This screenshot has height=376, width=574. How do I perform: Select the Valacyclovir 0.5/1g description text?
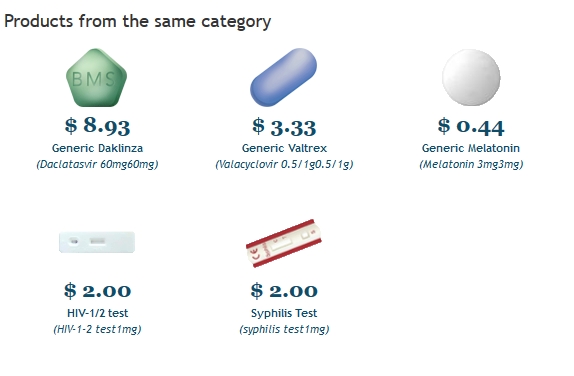[284, 164]
